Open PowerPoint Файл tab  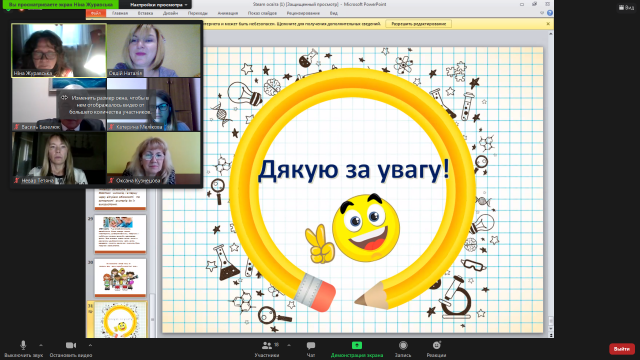[x=96, y=13]
